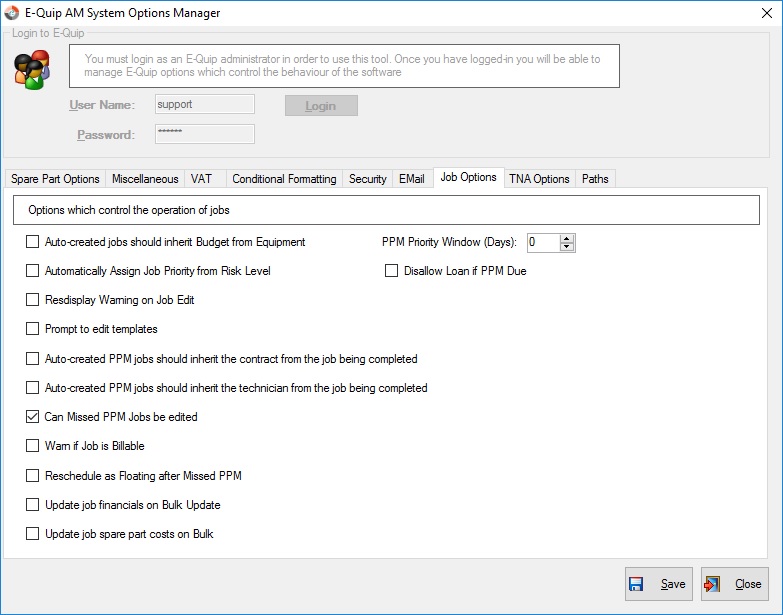The height and width of the screenshot is (615, 783).
Task: Switch to TNA Options tab
Action: point(539,179)
